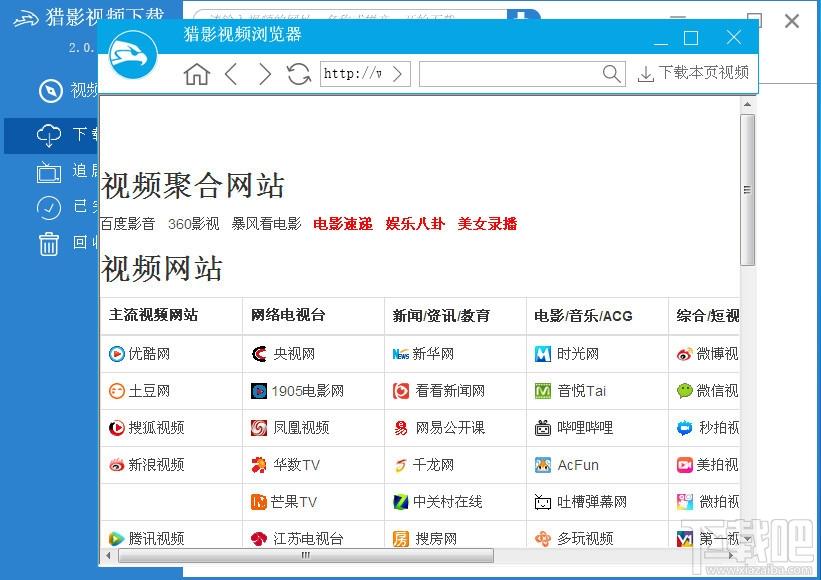Click the horizontal scrollbar right arrow

[x=731, y=555]
